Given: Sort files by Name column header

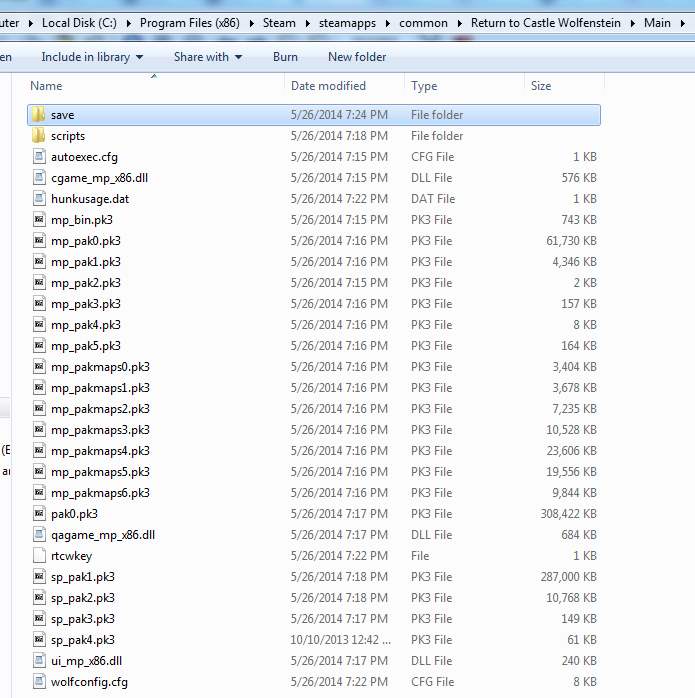Looking at the screenshot, I should coord(154,85).
